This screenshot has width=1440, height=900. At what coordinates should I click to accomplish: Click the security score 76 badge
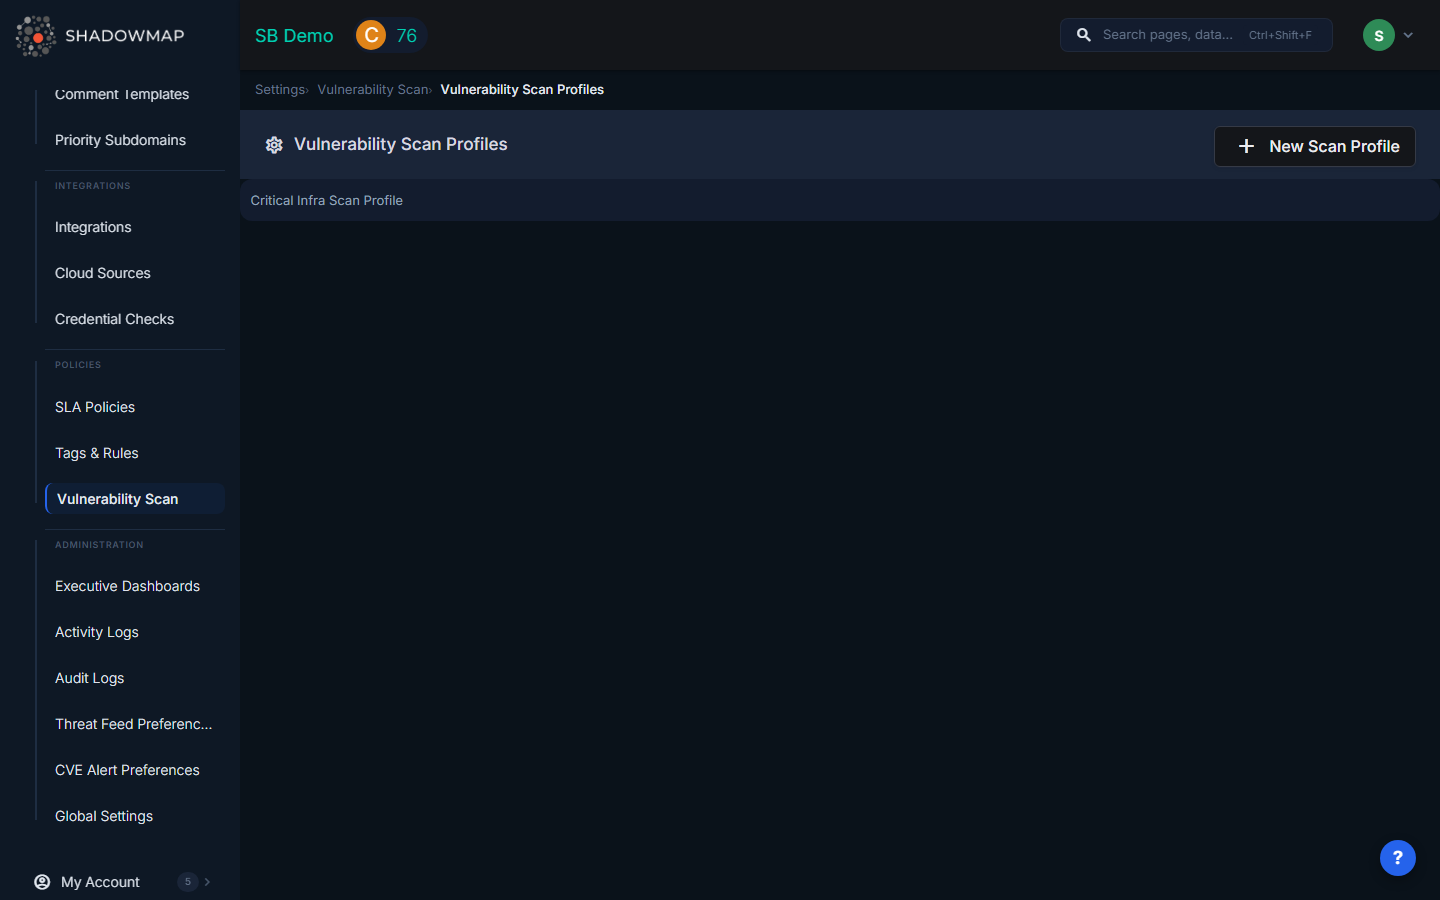pos(406,35)
